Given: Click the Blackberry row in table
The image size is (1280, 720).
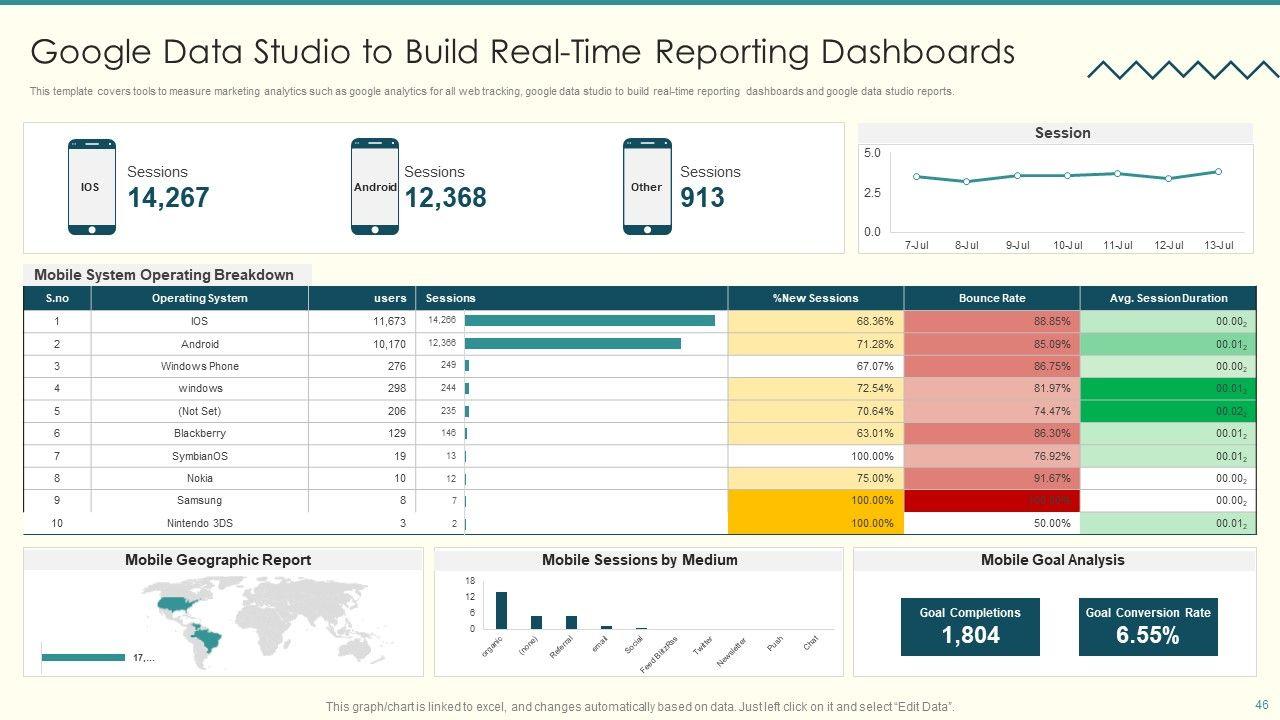Looking at the screenshot, I should [x=199, y=433].
